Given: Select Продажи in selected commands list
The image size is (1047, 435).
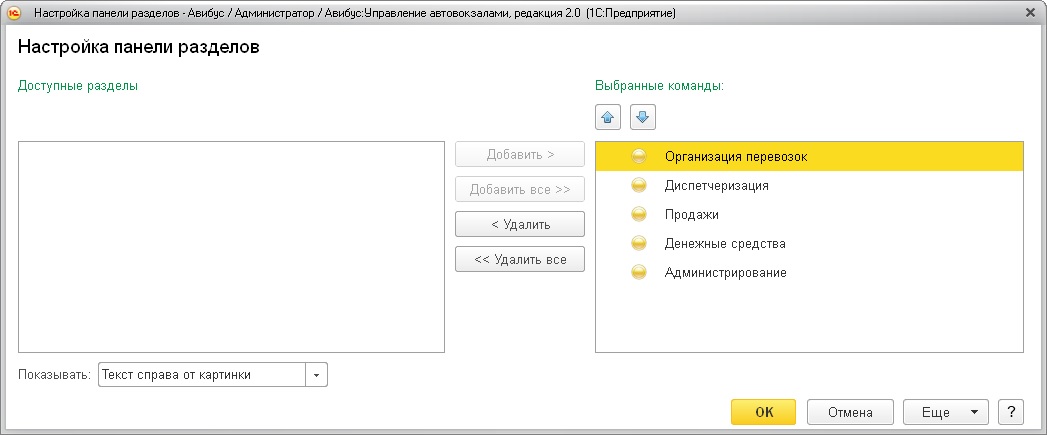Looking at the screenshot, I should 691,214.
